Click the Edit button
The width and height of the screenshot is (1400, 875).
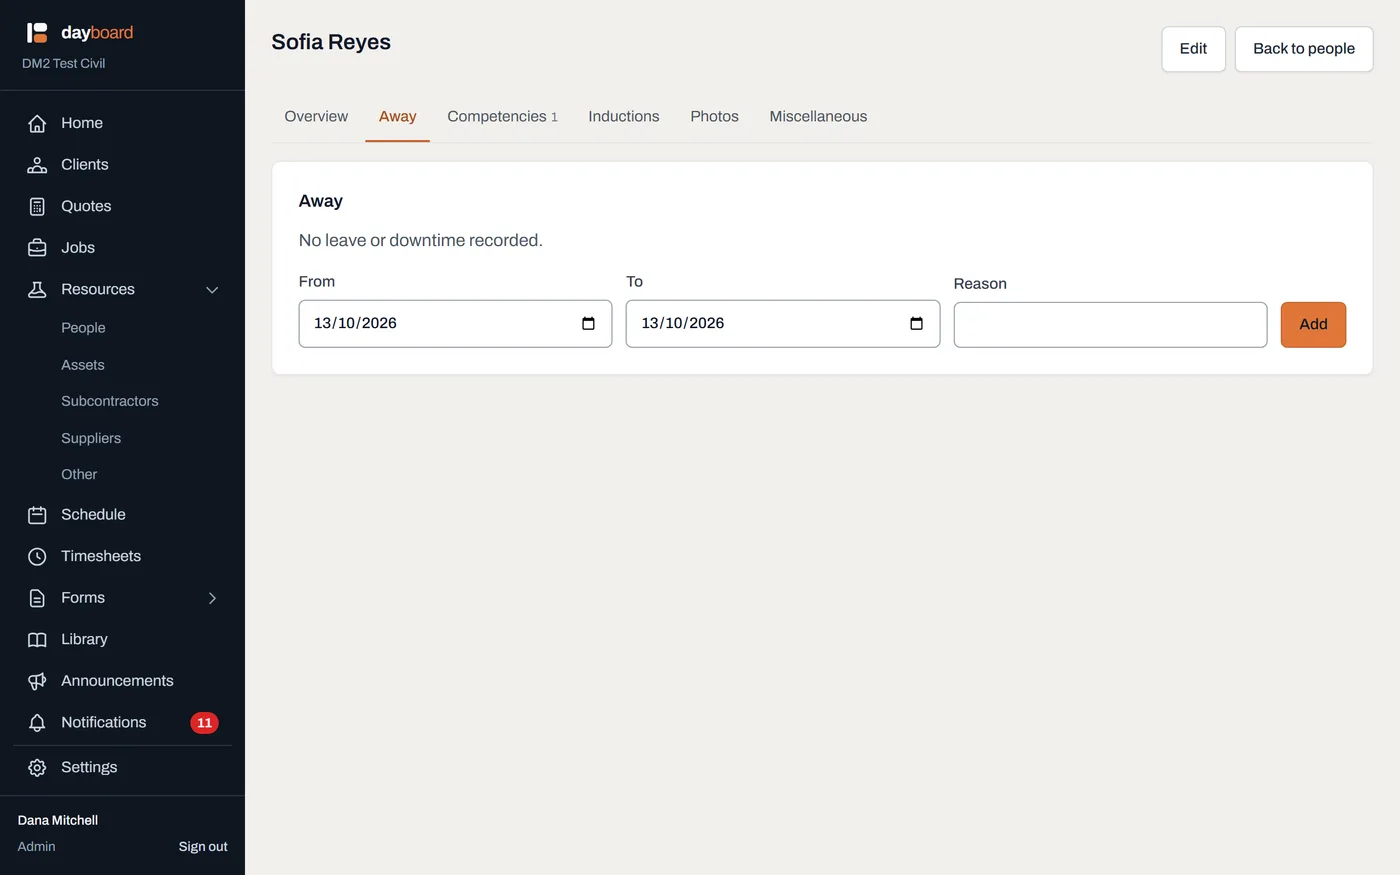pos(1193,49)
